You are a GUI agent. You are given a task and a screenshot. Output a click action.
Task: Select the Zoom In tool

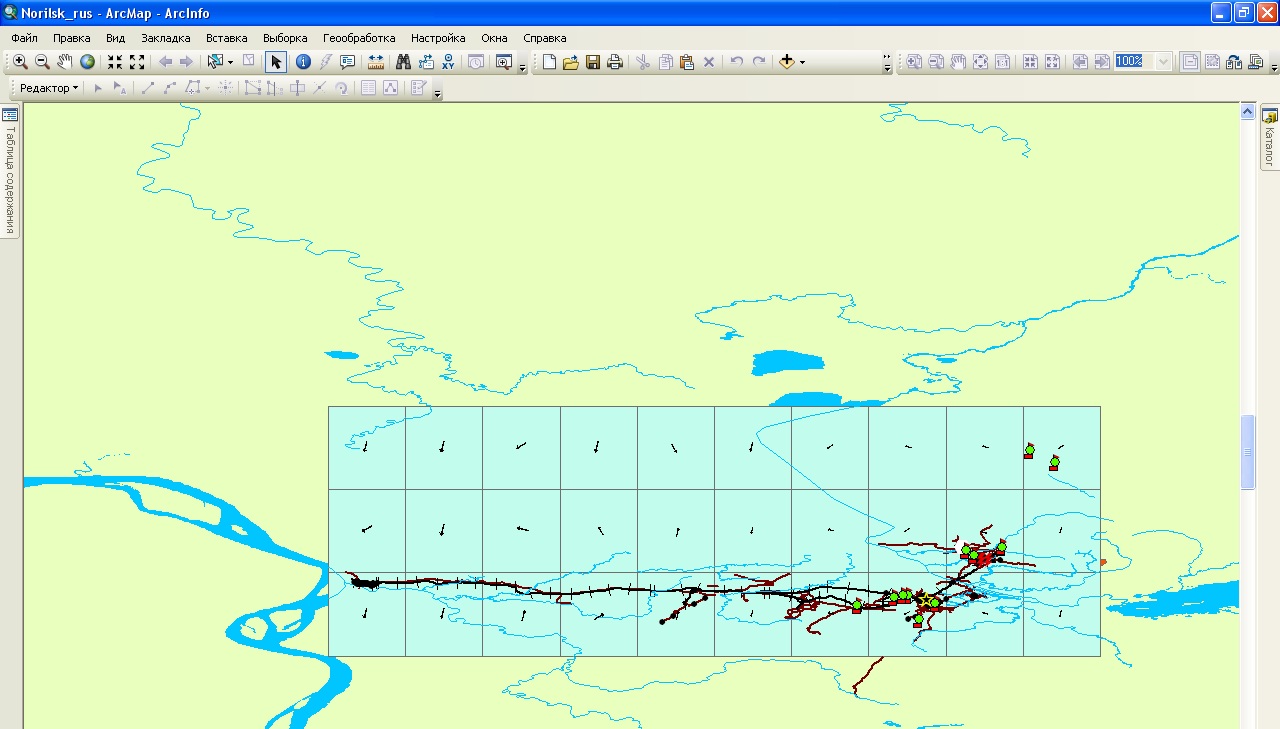[20, 62]
